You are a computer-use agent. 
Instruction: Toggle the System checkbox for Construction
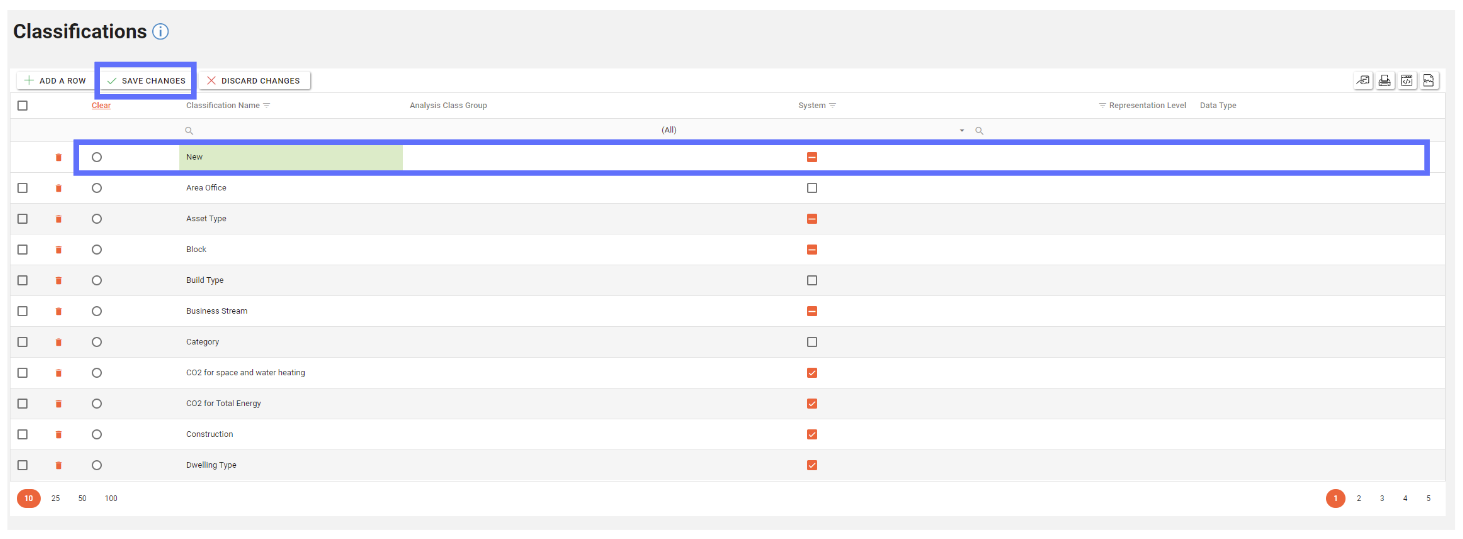click(812, 435)
